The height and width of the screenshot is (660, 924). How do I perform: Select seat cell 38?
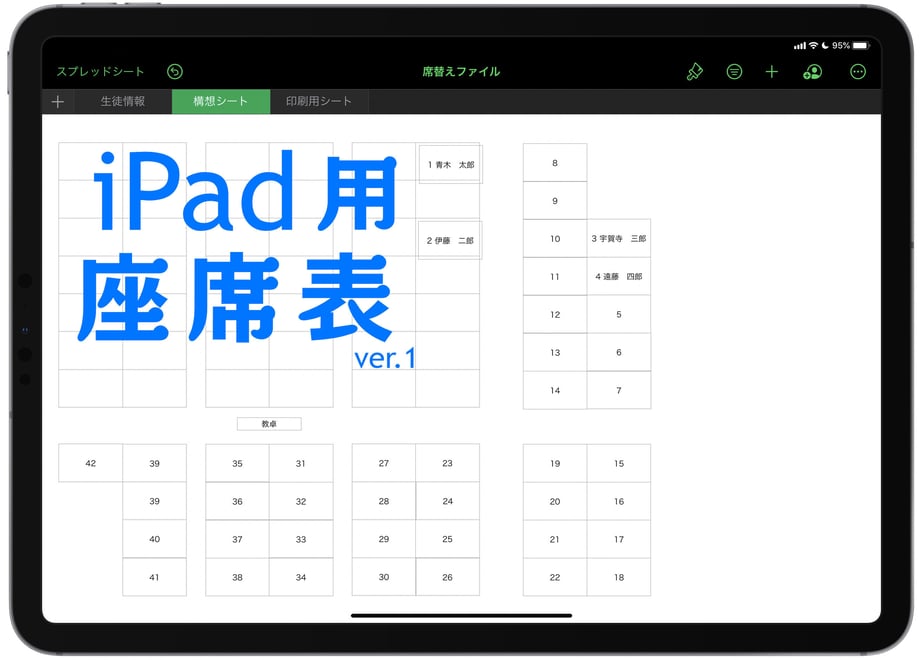click(x=237, y=577)
